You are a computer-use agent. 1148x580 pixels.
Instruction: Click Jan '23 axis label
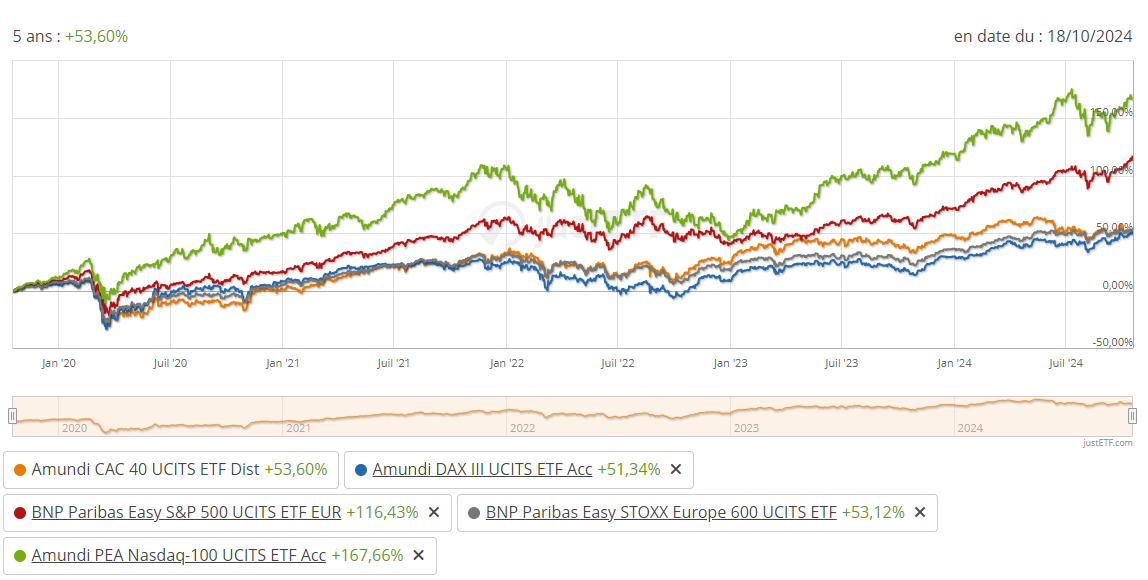(731, 363)
